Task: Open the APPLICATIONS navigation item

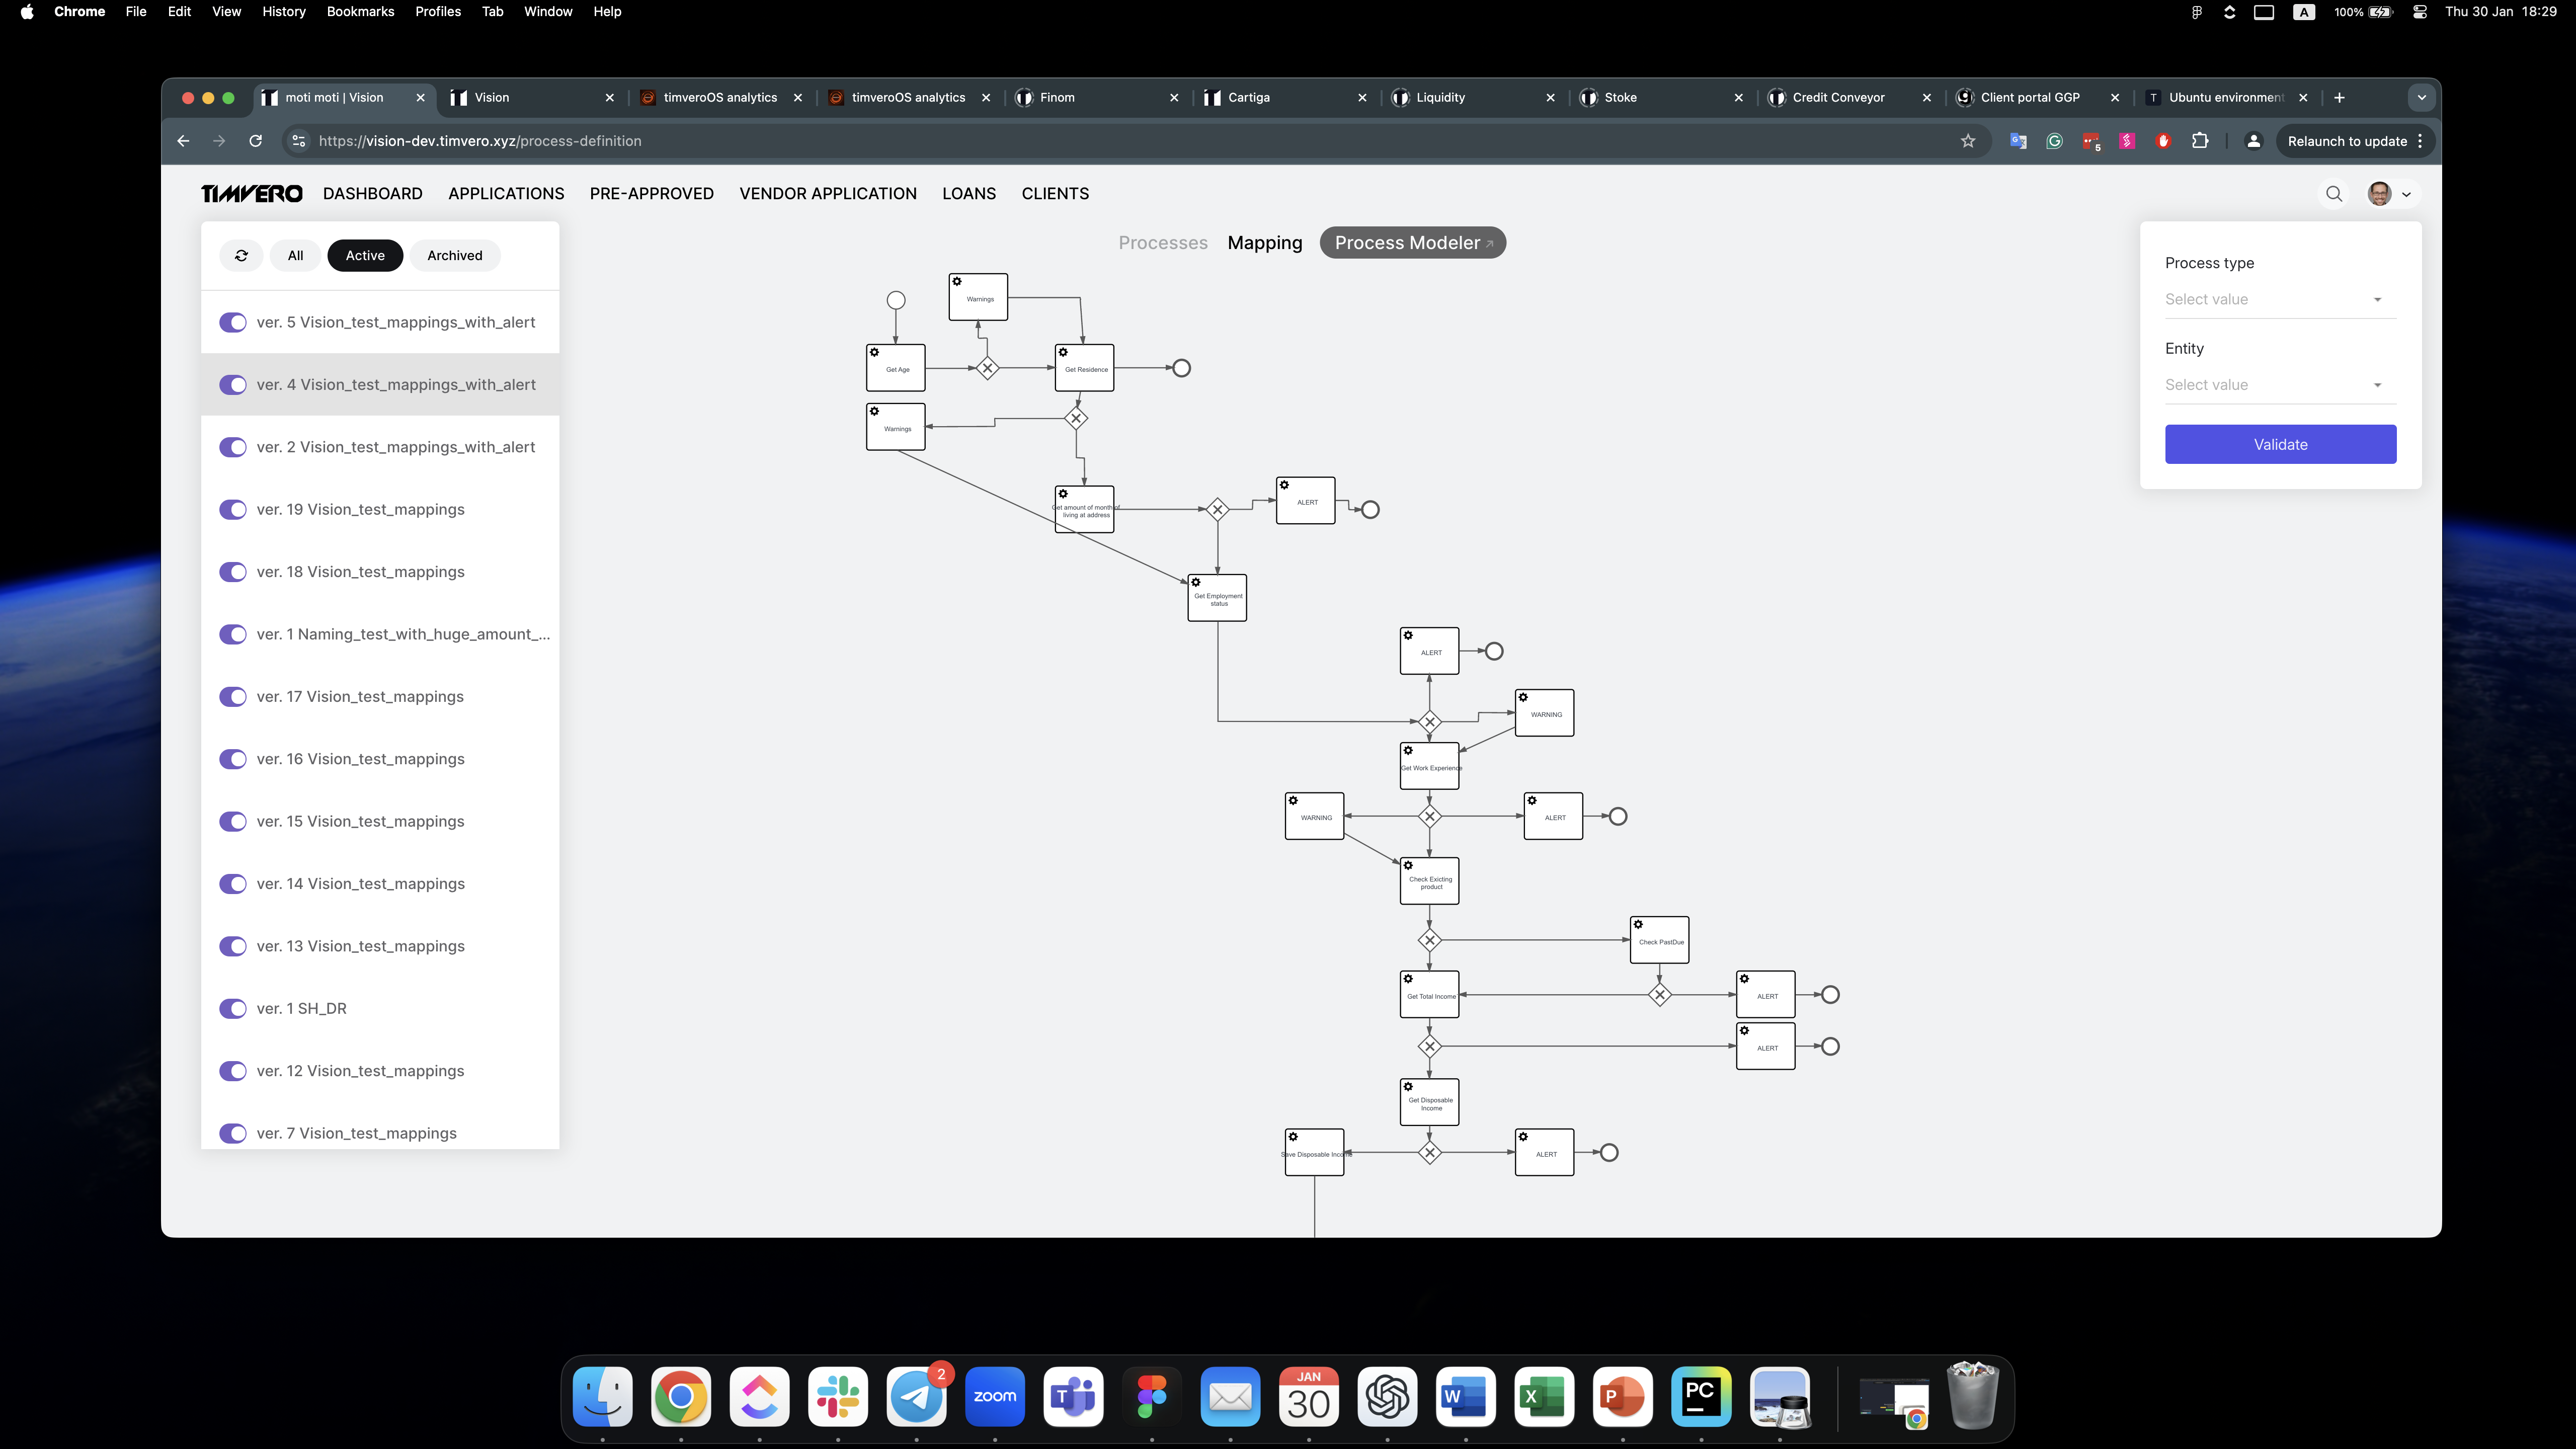Action: pyautogui.click(x=506, y=194)
